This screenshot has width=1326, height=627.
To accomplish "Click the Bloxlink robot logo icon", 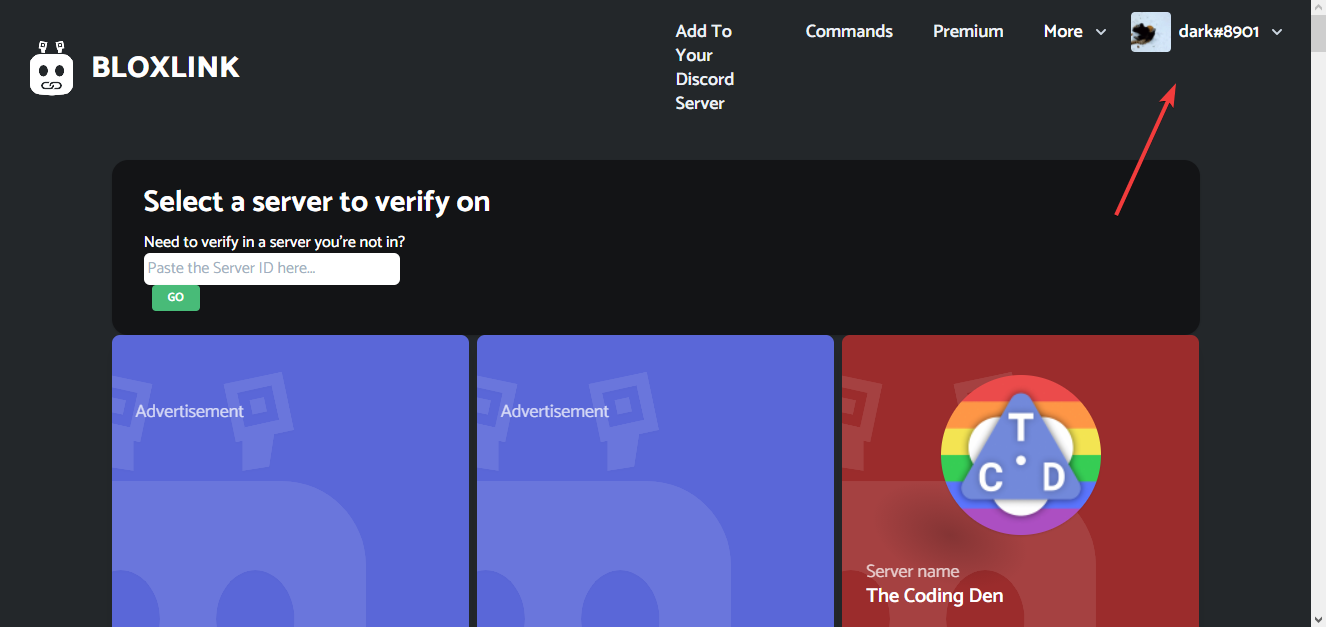I will click(52, 68).
